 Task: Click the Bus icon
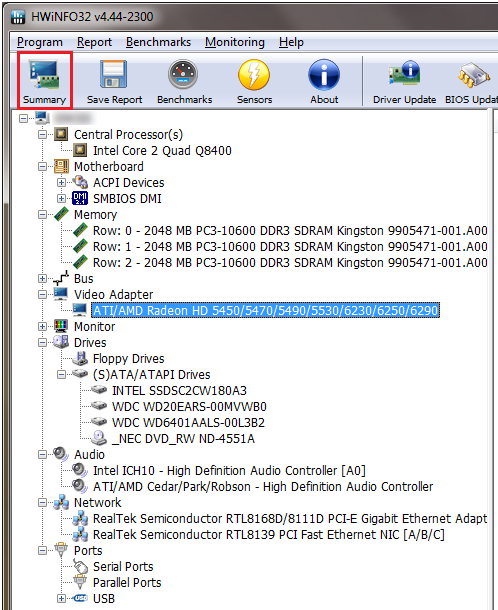61,278
